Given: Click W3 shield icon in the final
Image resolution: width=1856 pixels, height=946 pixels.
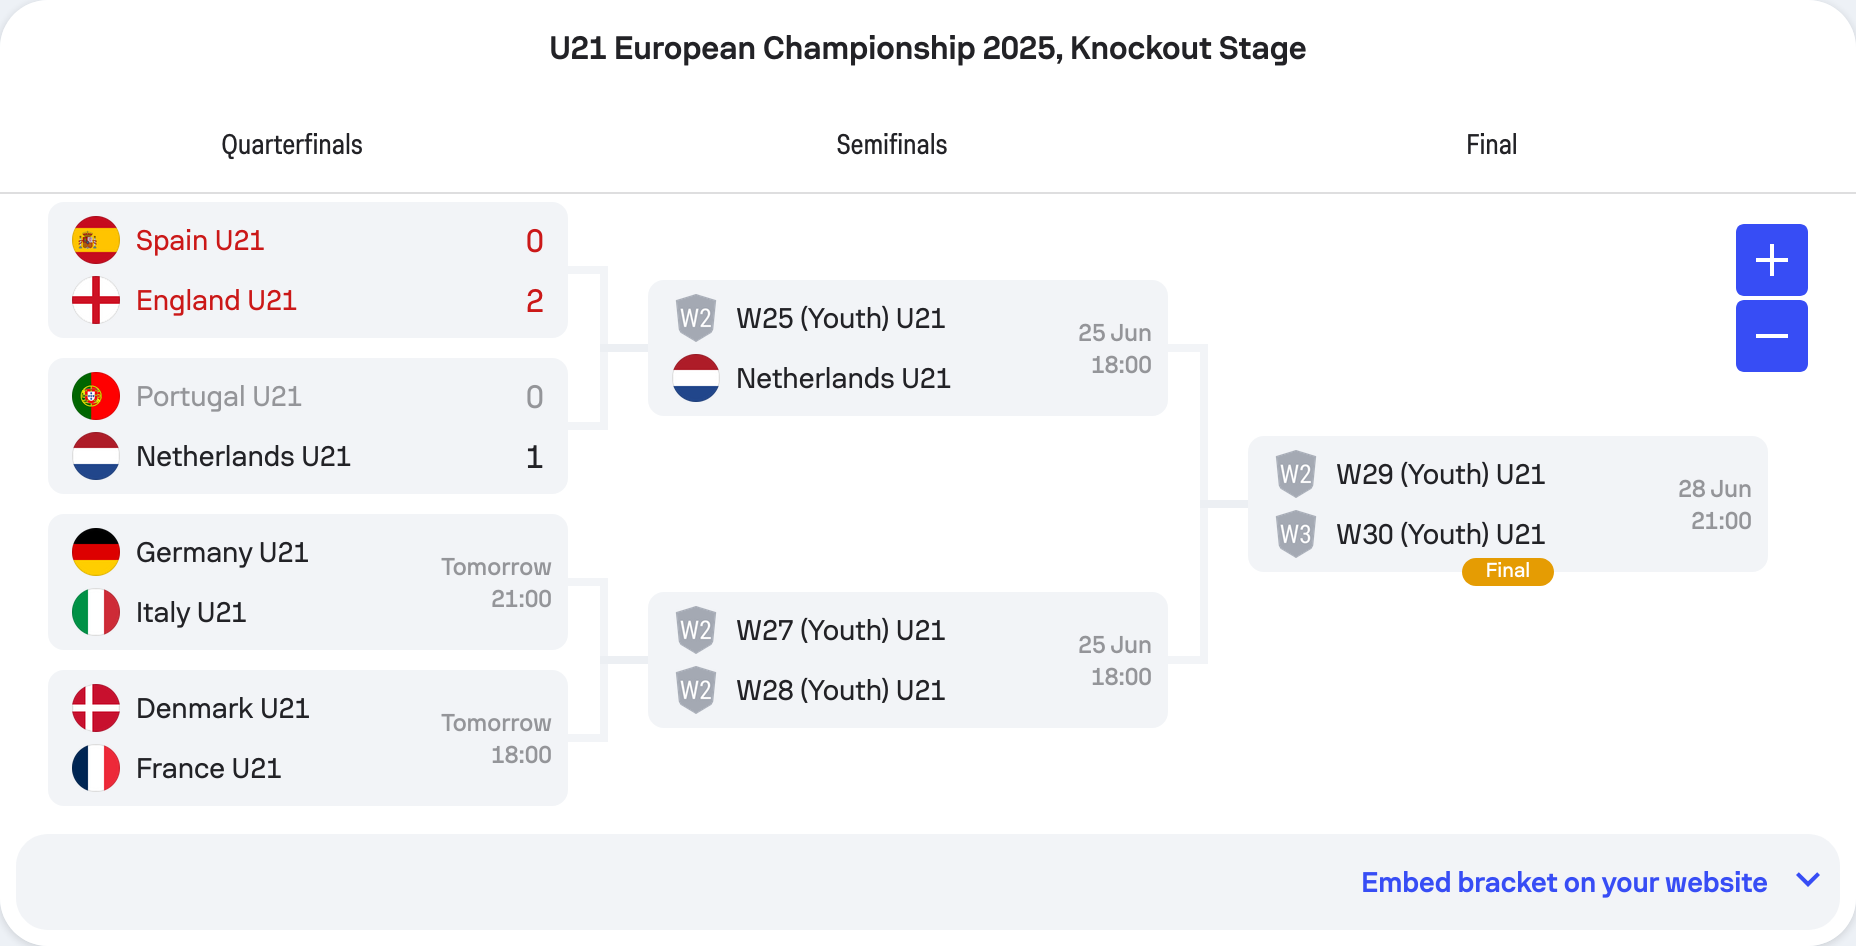Looking at the screenshot, I should click(1295, 534).
